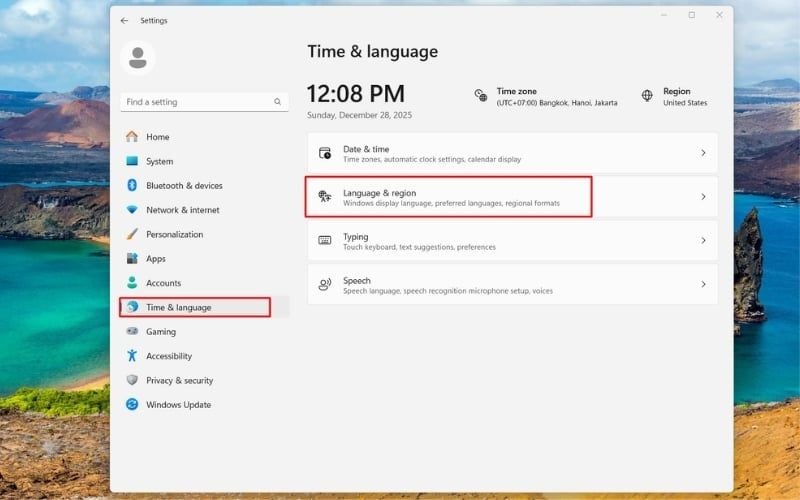Click "(UTC+07:00) Bangkok, Hanoi, Jakarta" text
Viewport: 800px width, 500px height.
(x=557, y=103)
